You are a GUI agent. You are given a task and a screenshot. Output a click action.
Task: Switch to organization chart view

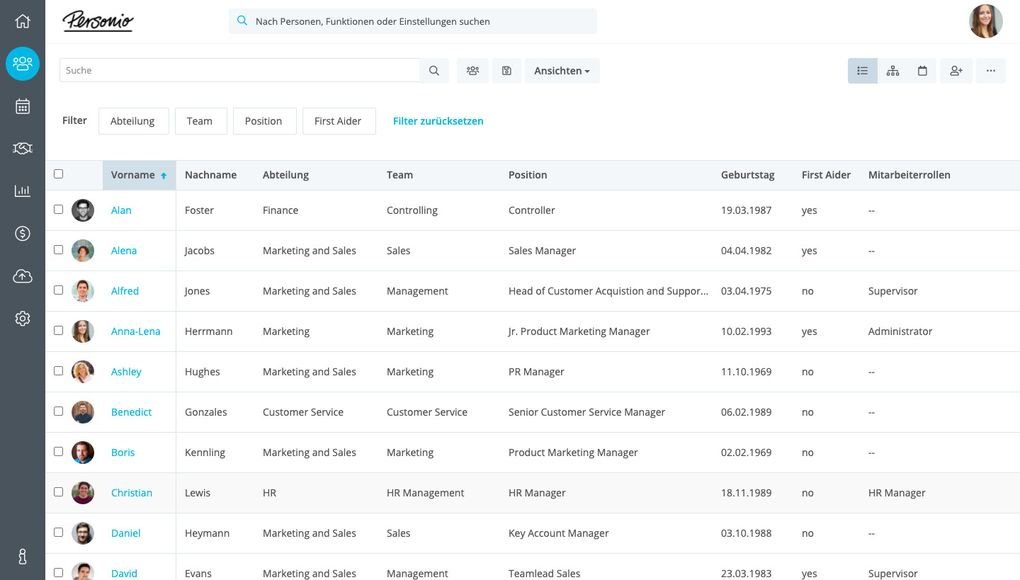[x=892, y=71]
